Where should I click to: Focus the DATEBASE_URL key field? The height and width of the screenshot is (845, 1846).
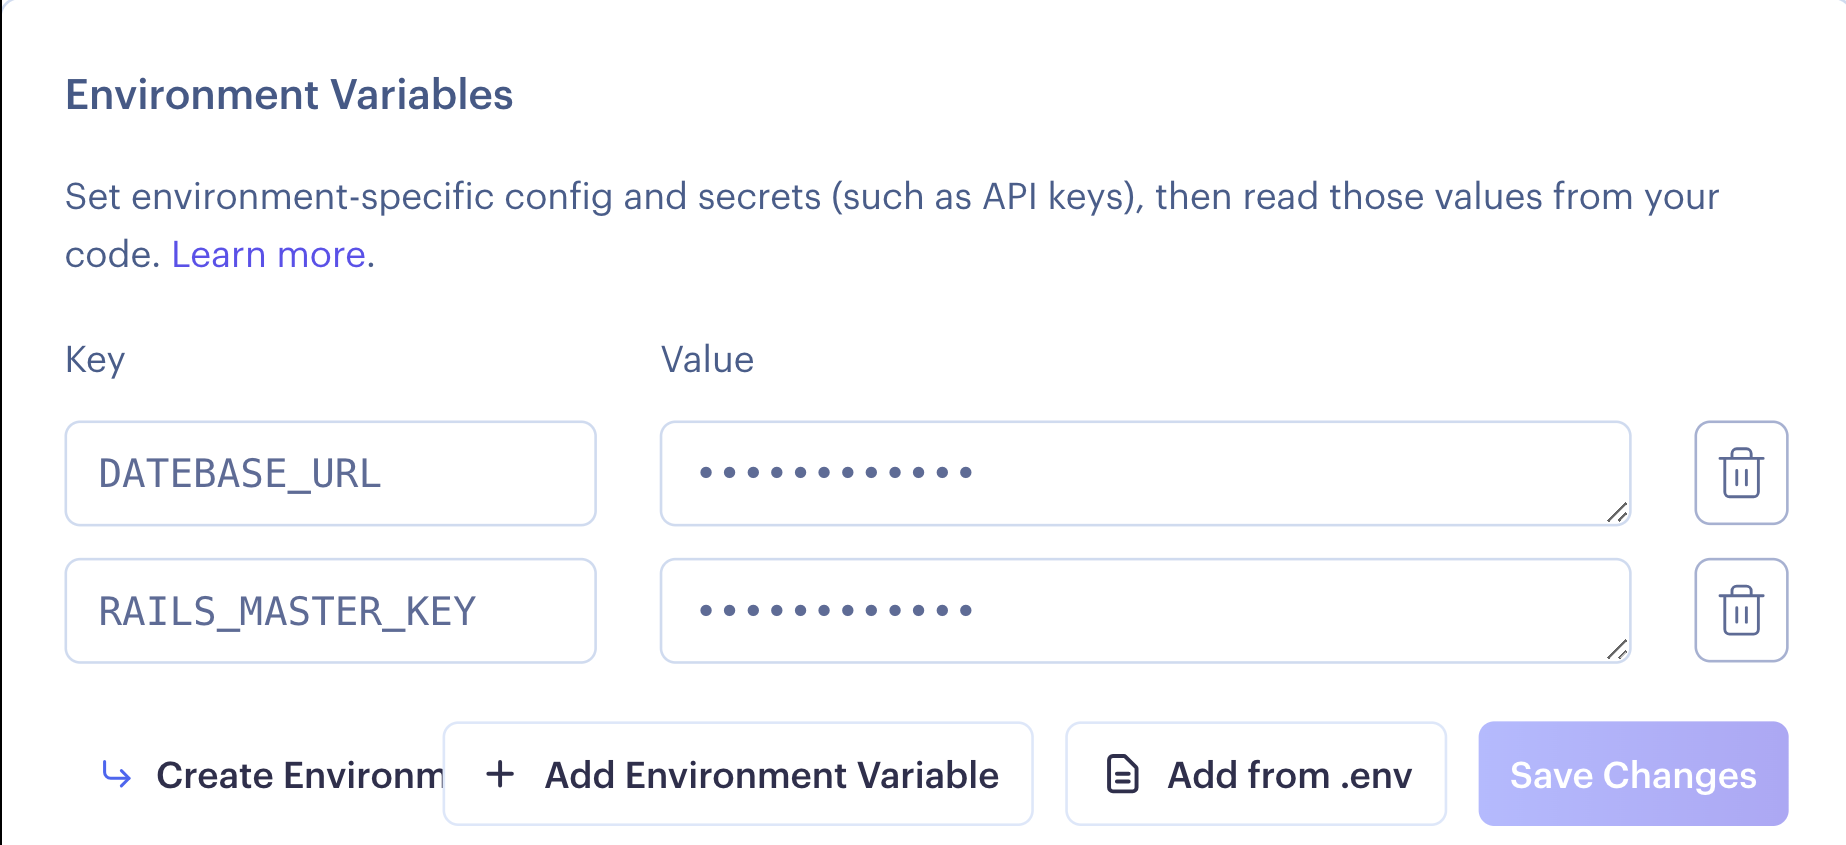click(330, 473)
